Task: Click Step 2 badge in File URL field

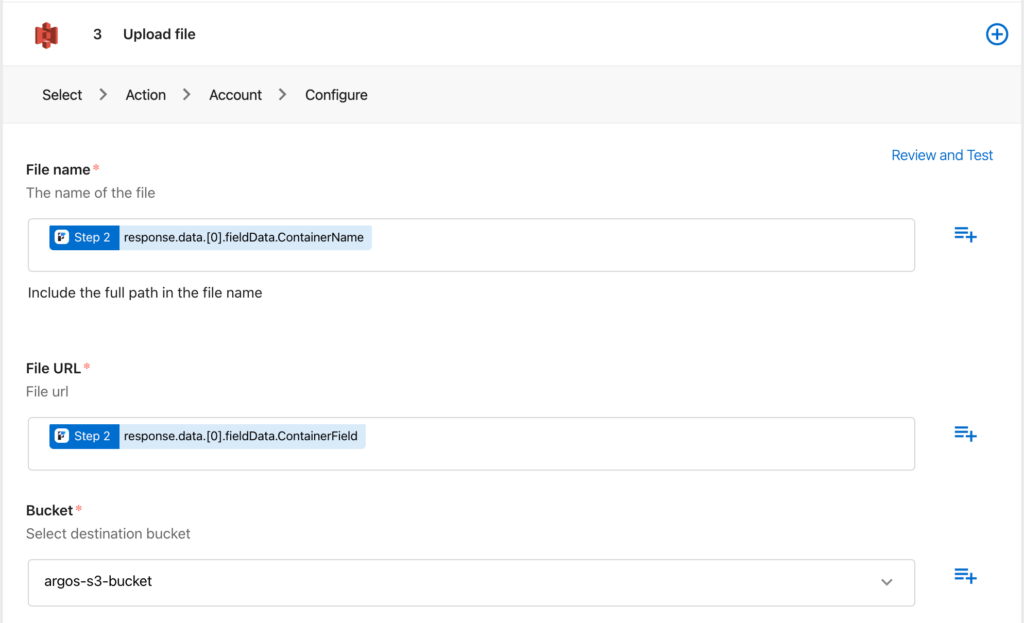Action: click(84, 436)
